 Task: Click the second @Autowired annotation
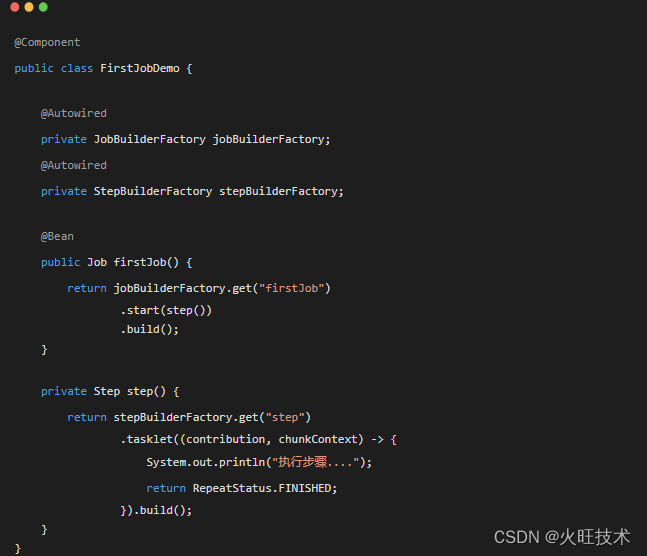(x=73, y=166)
